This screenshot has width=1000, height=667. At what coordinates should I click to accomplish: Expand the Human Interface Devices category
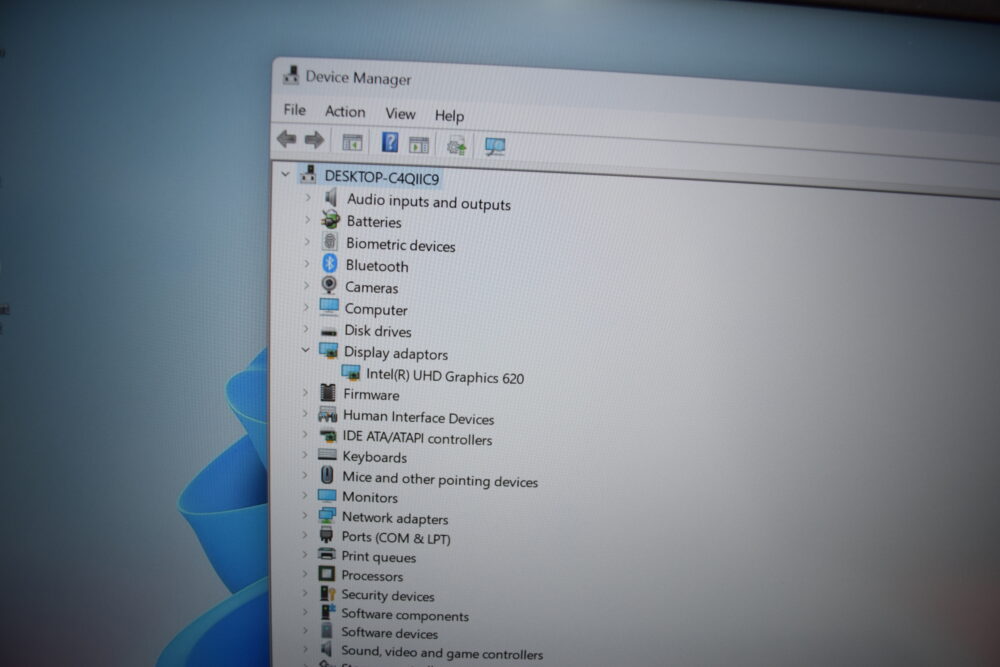[x=305, y=413]
